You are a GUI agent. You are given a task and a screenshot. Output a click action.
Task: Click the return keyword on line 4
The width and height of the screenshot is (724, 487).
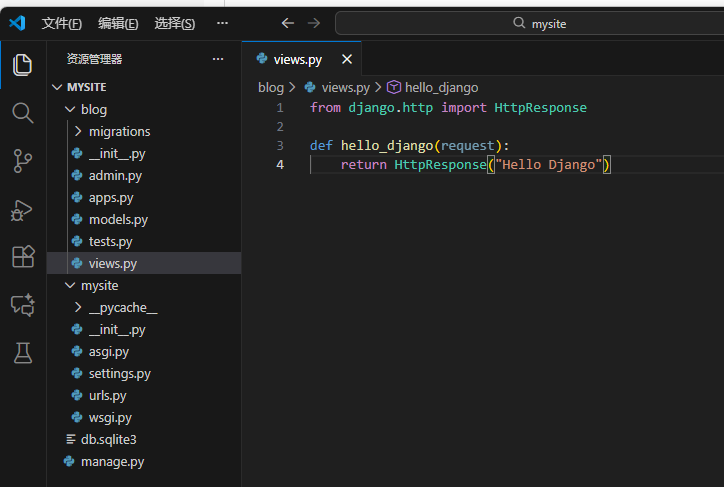pos(364,165)
